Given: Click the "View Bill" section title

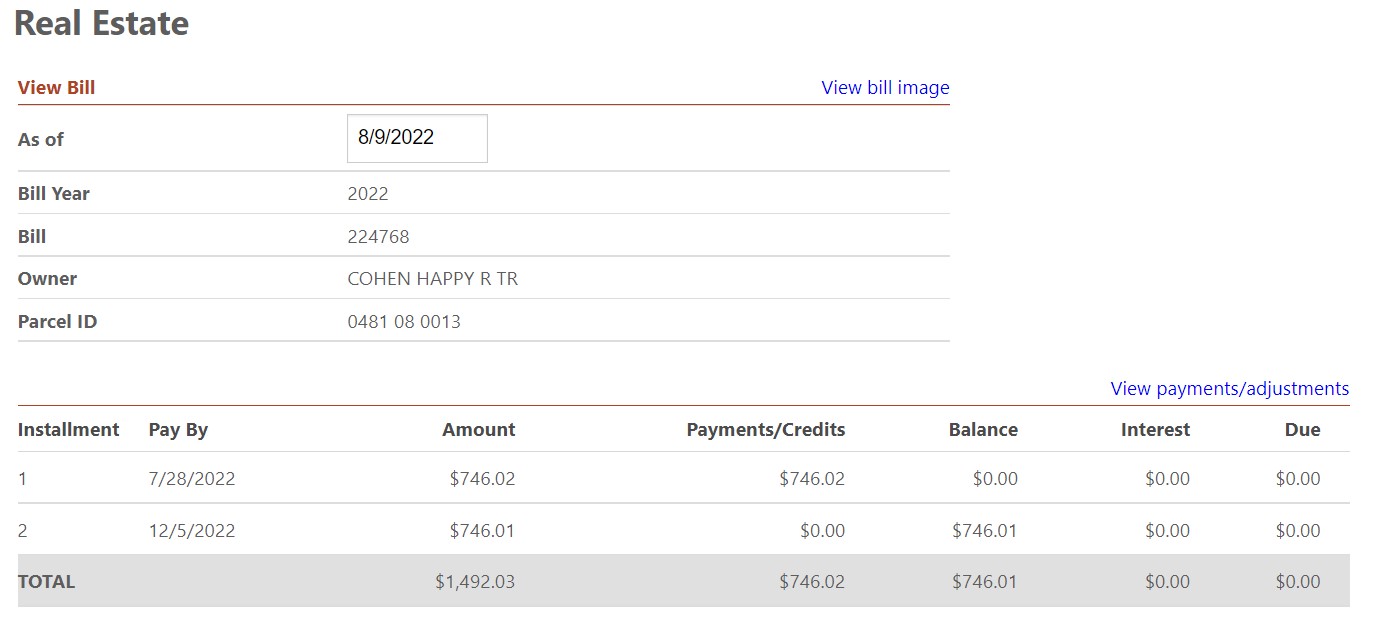Looking at the screenshot, I should pyautogui.click(x=57, y=88).
